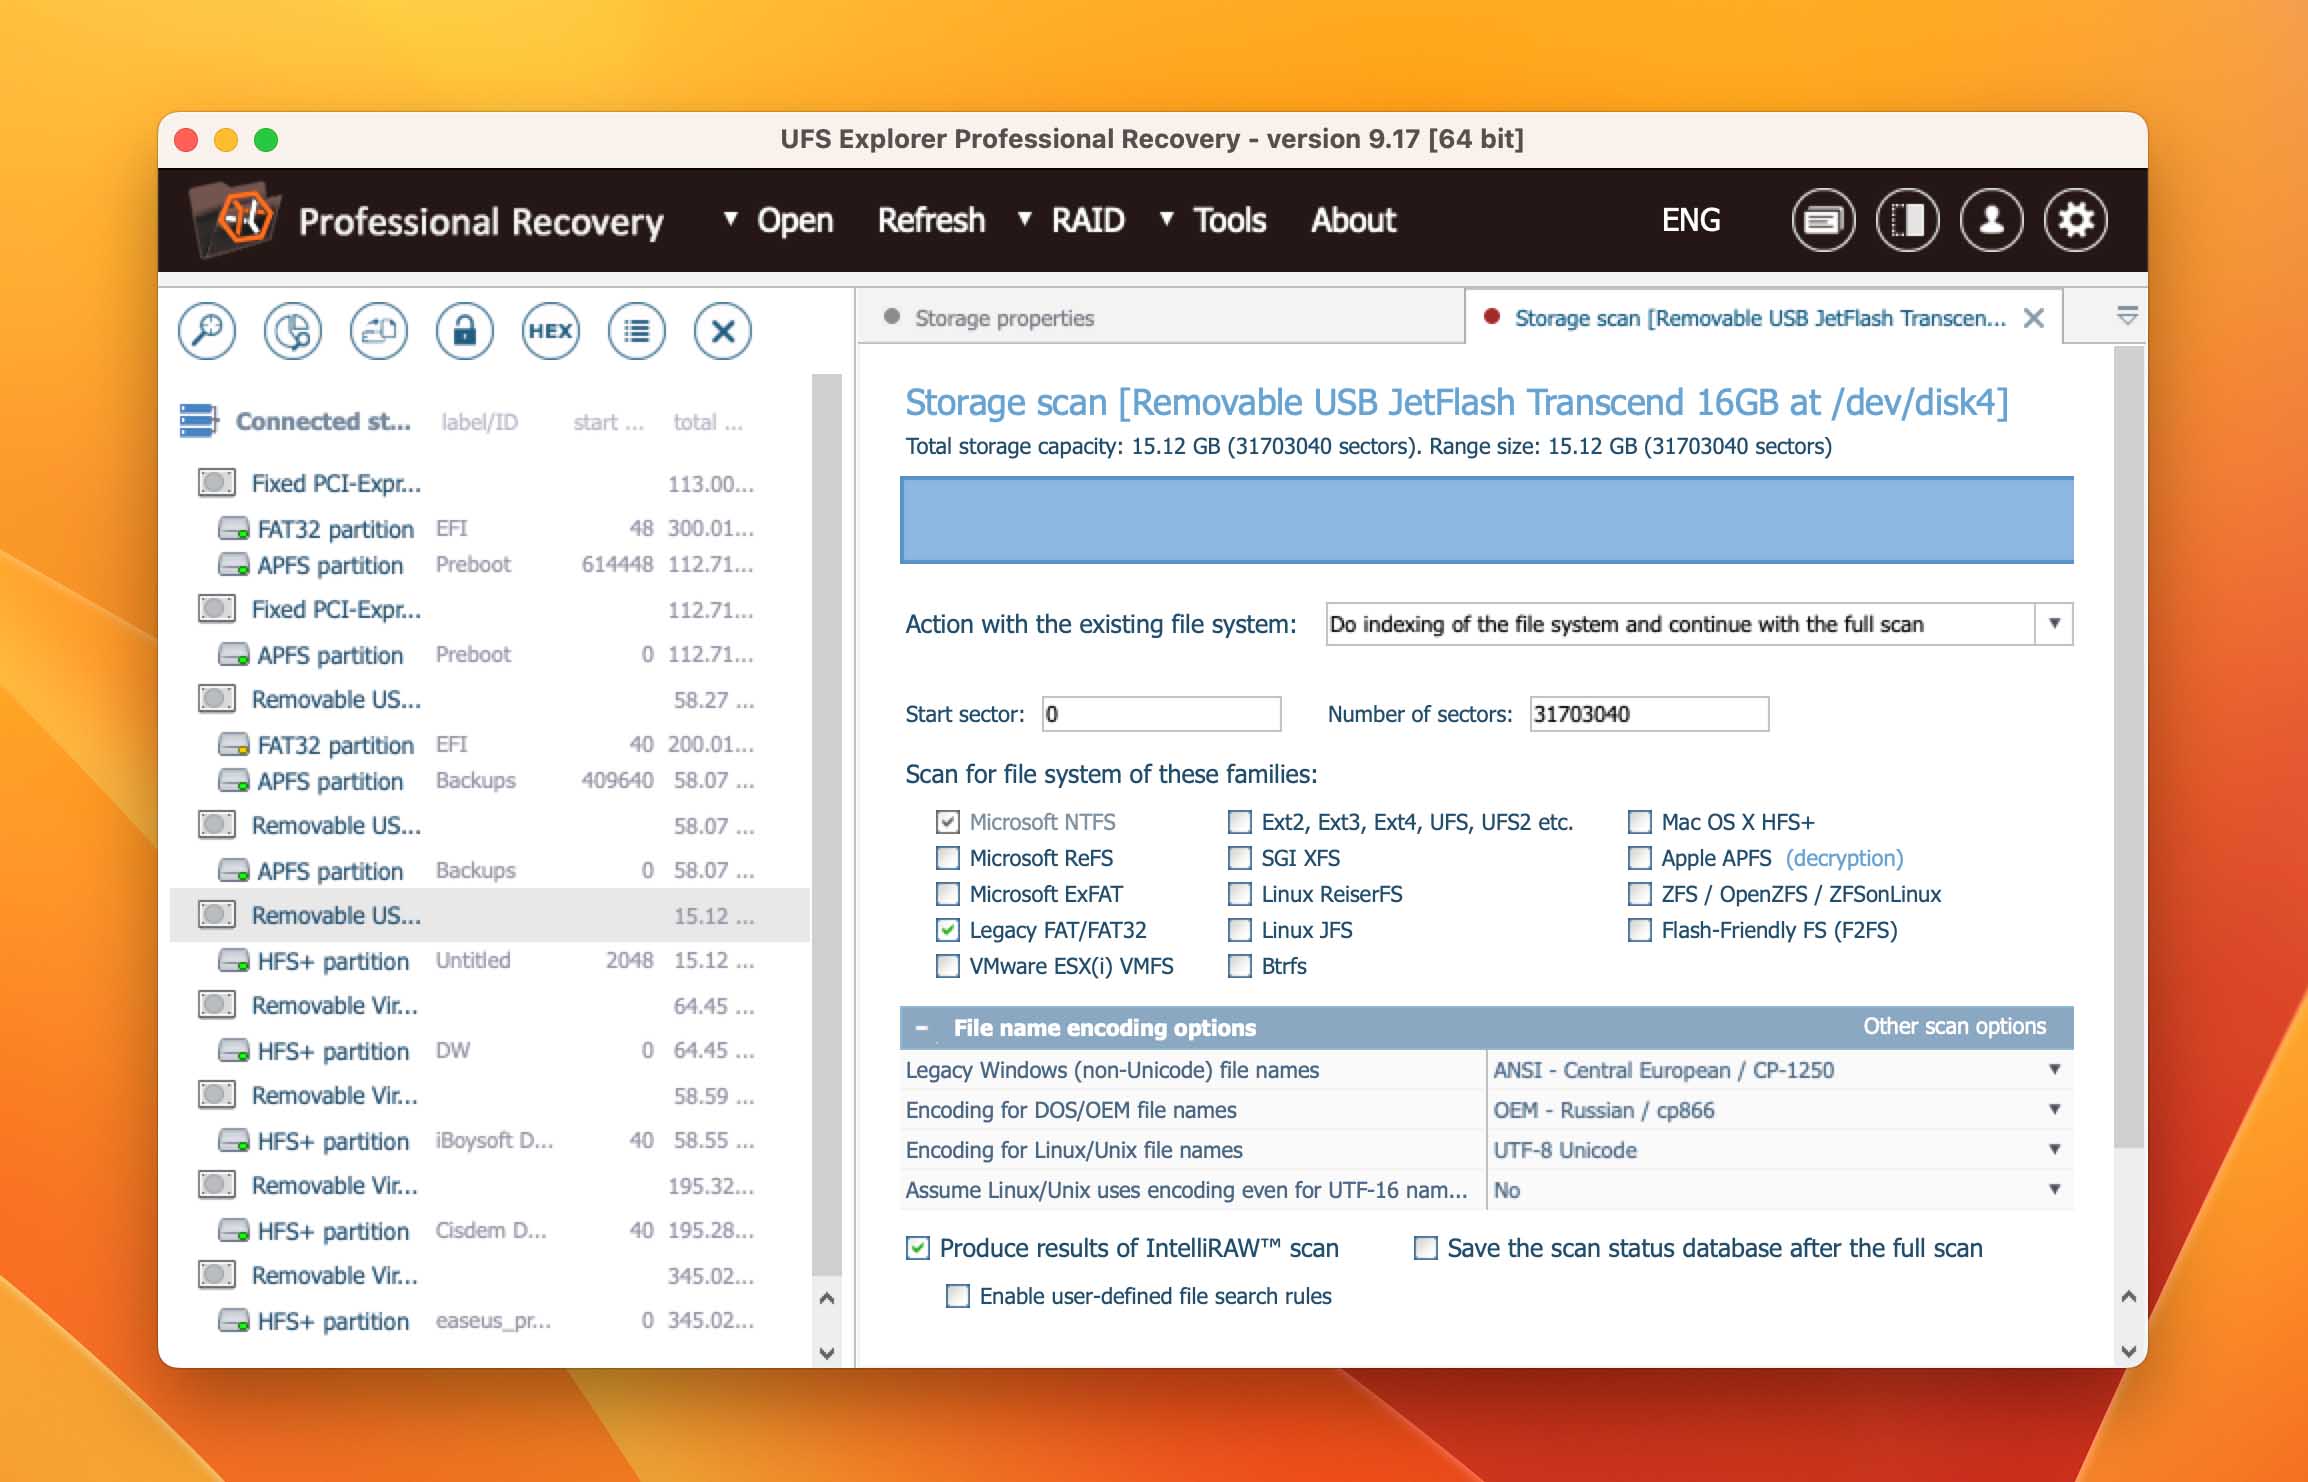The height and width of the screenshot is (1482, 2308).
Task: Enable user-defined file search rules checkbox
Action: 958,1296
